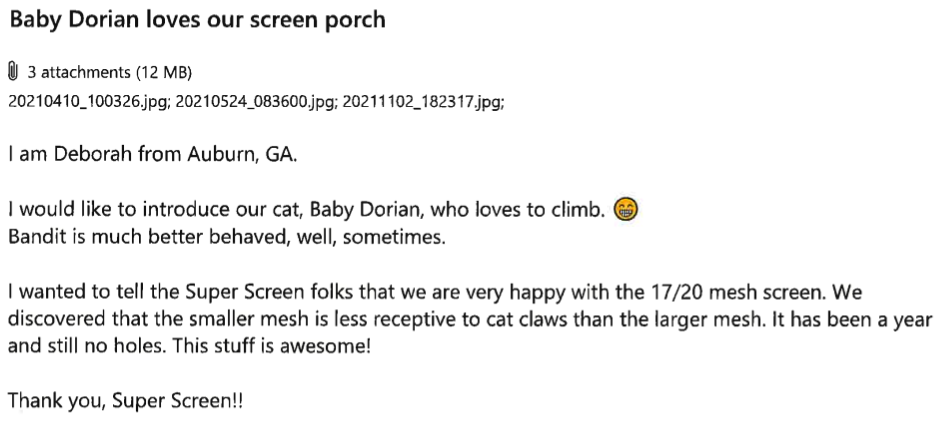
Task: Click the line starting 'discovered that the smaller mesh'
Action: (470, 321)
